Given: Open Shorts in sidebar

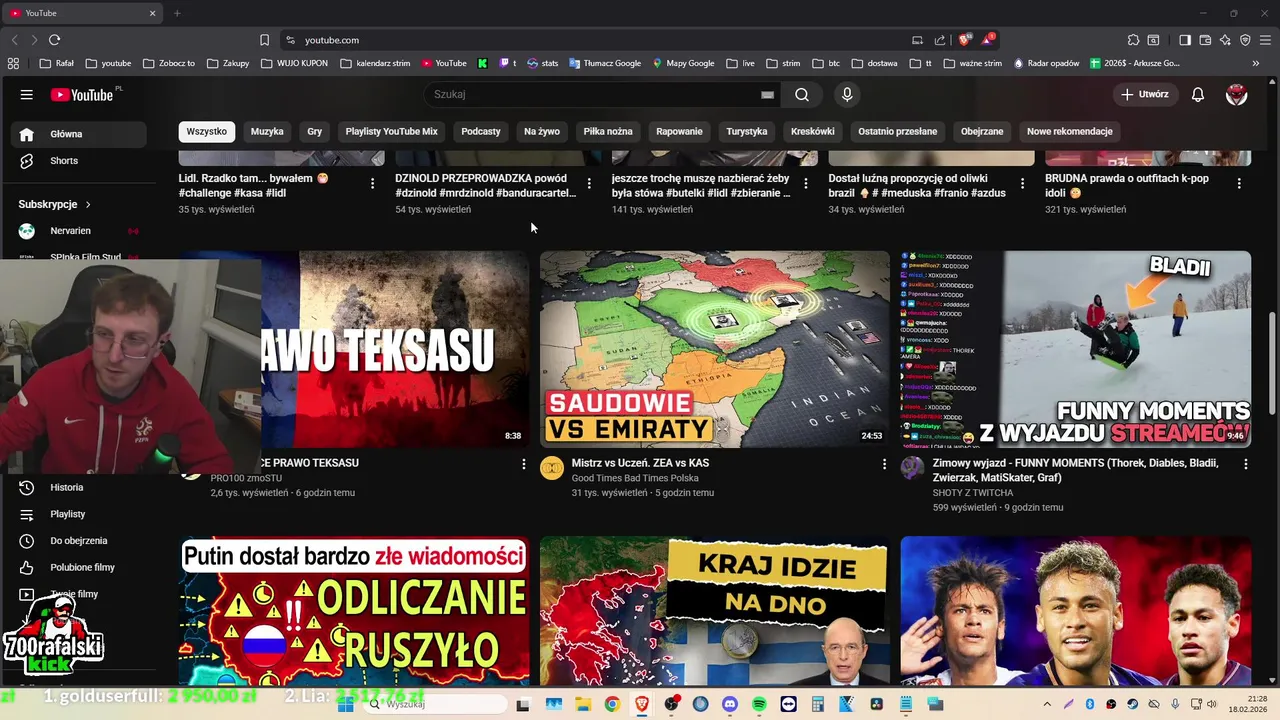Looking at the screenshot, I should tap(79, 161).
